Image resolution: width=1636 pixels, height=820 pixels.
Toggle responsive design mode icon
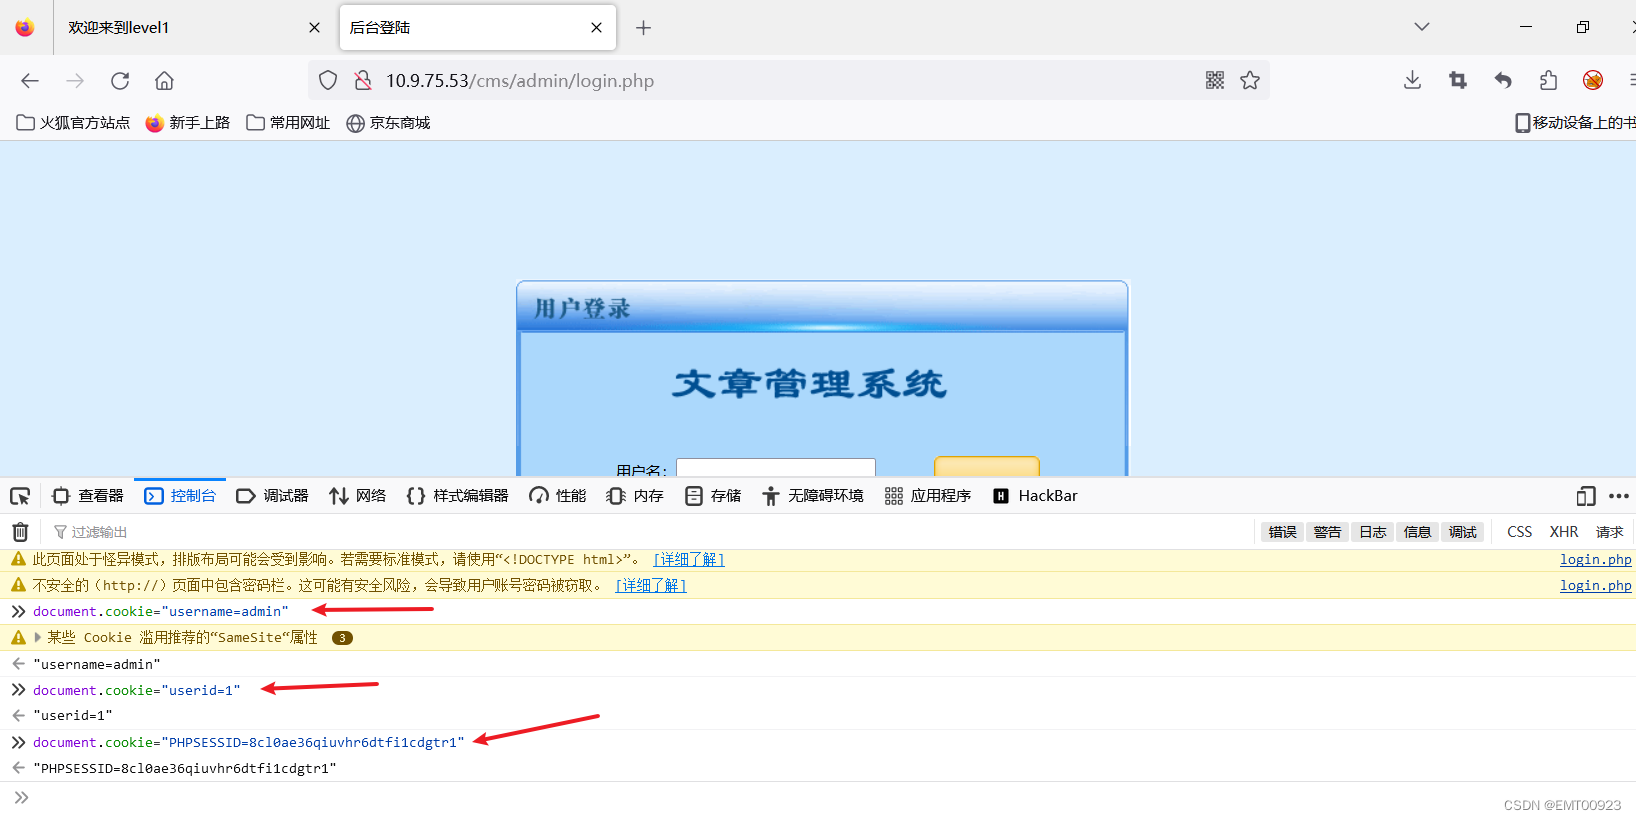point(1586,496)
